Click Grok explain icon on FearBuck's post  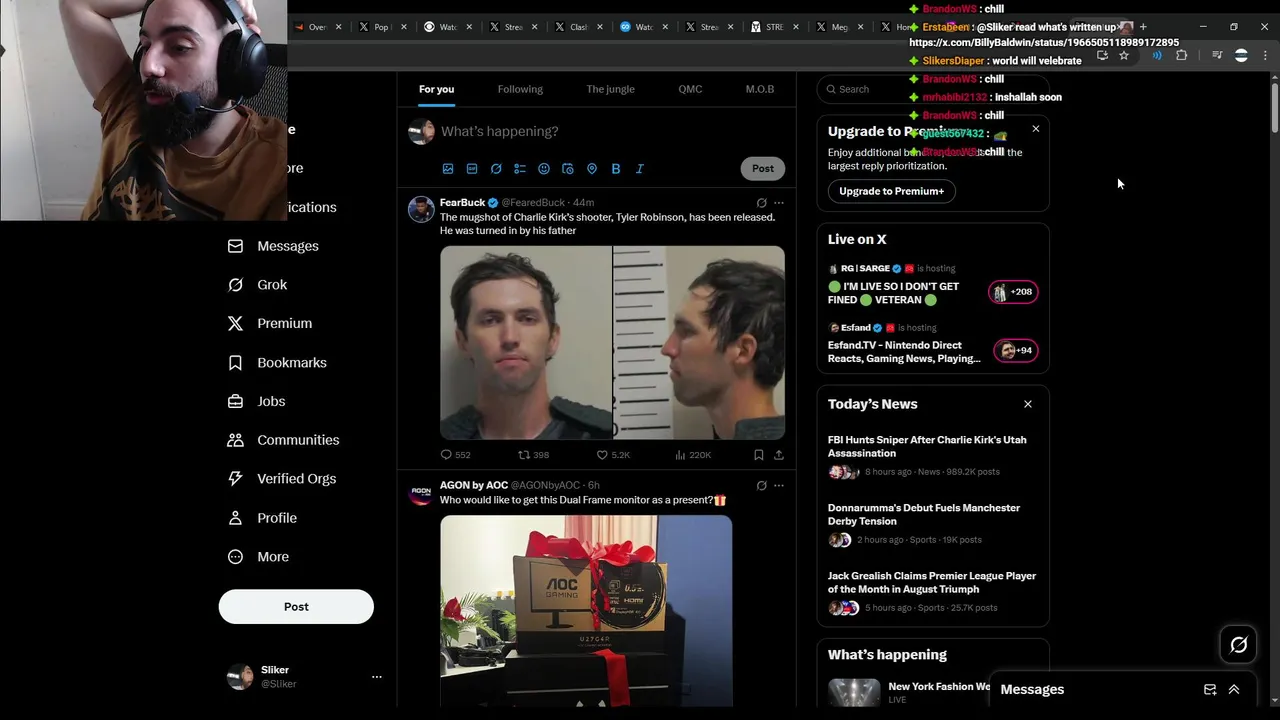(761, 203)
